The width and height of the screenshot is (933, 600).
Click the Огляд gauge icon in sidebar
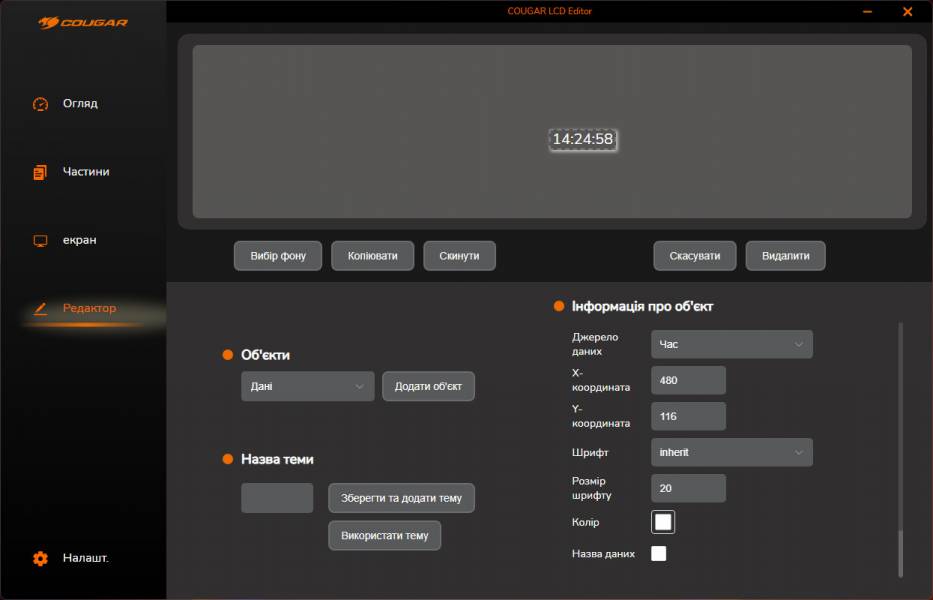tap(40, 104)
